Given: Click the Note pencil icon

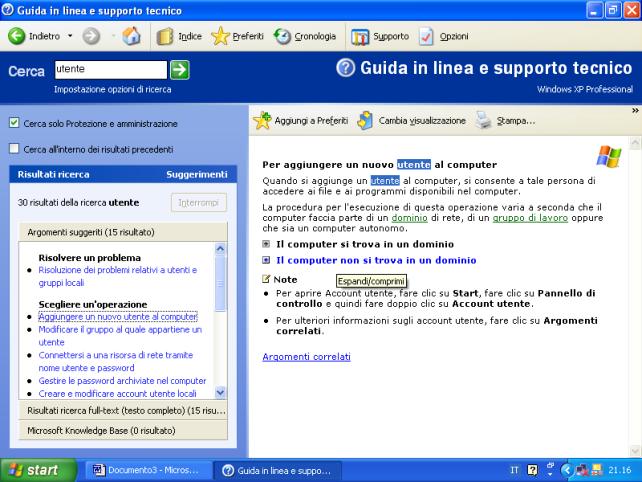Looking at the screenshot, I should (x=266, y=279).
